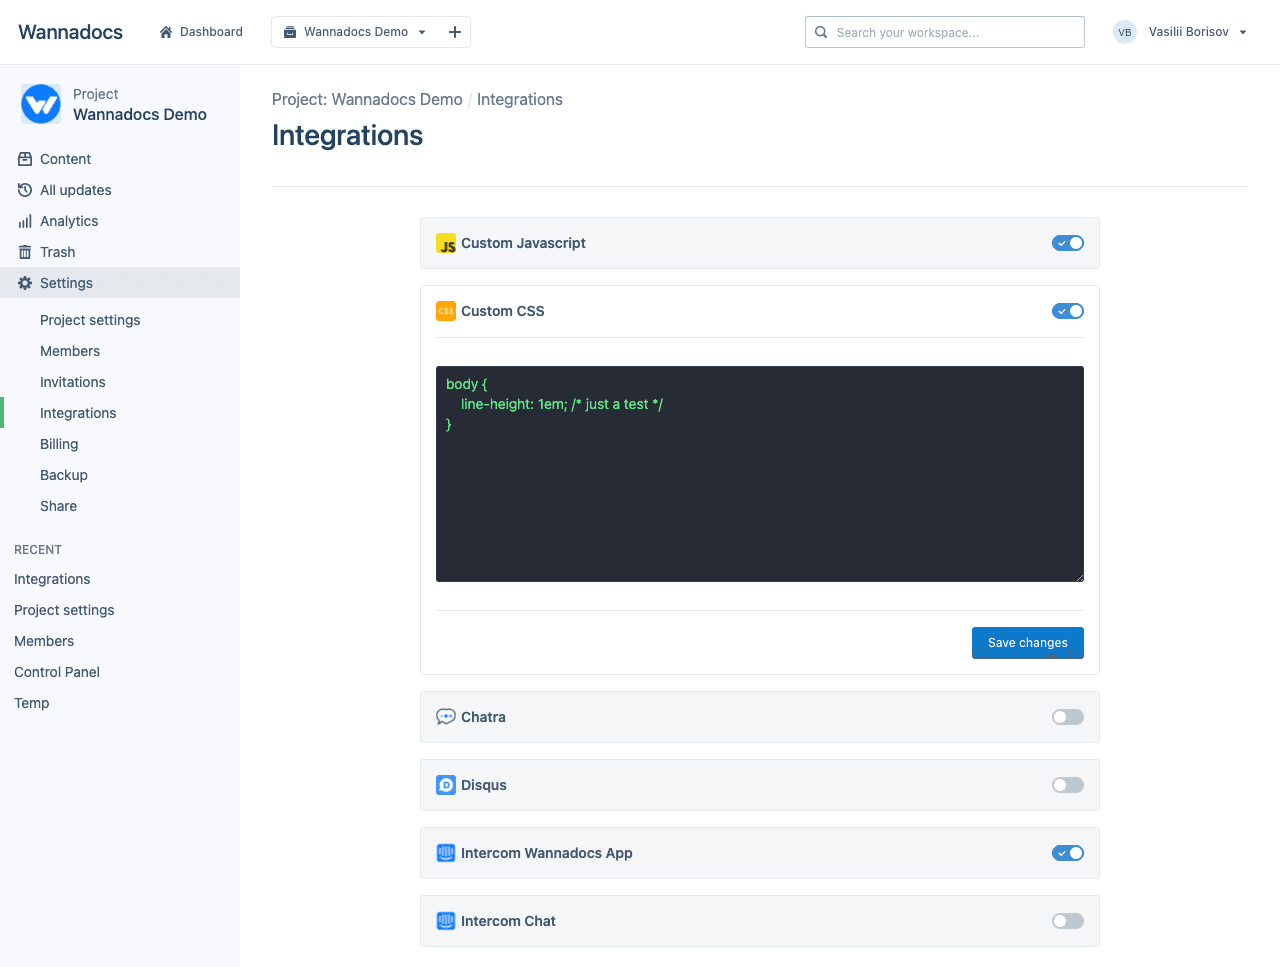Screen dimensions: 1280x967
Task: Click the workspace search field
Action: click(x=945, y=32)
